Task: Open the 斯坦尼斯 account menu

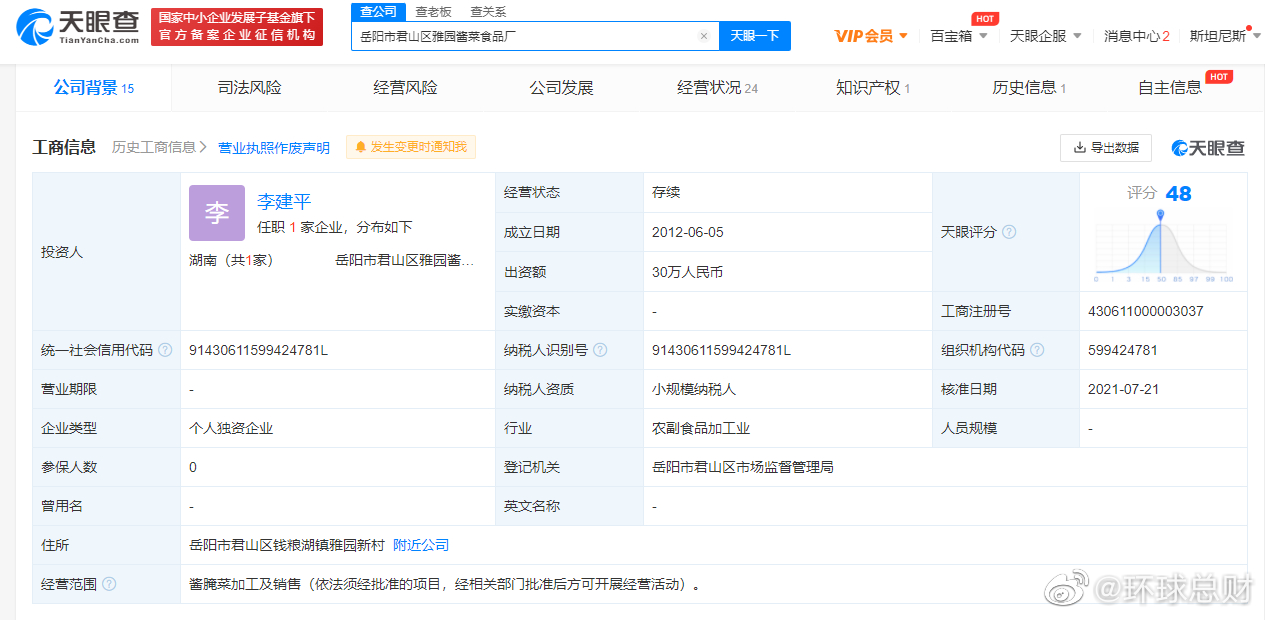Action: pyautogui.click(x=1225, y=36)
